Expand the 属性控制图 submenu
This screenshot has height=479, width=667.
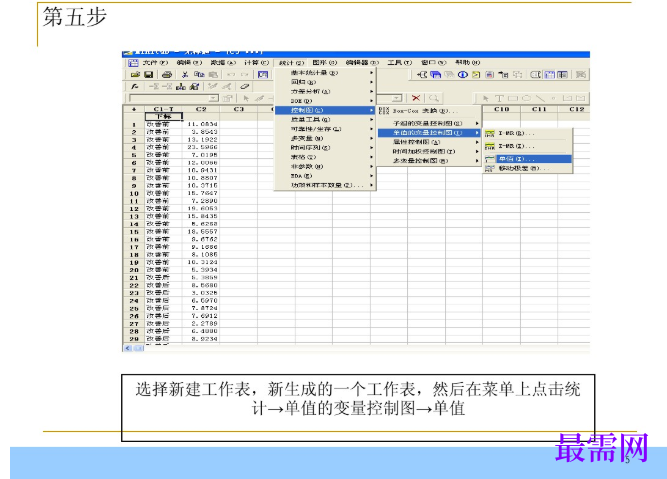[429, 142]
